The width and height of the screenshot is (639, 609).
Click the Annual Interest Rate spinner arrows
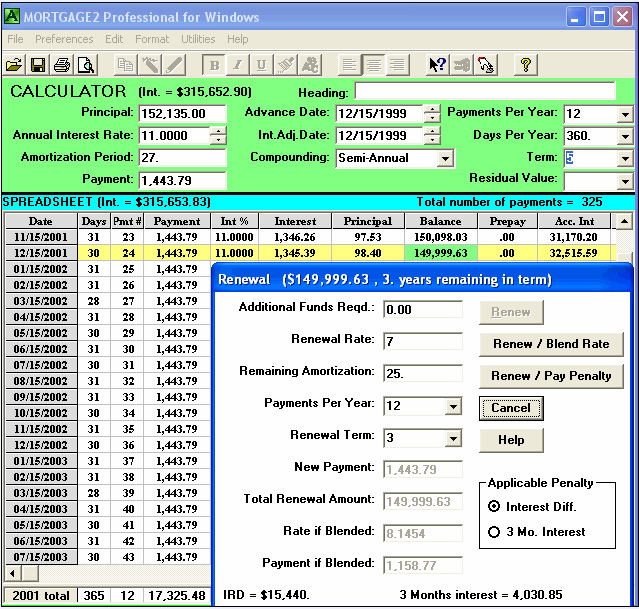pos(218,136)
